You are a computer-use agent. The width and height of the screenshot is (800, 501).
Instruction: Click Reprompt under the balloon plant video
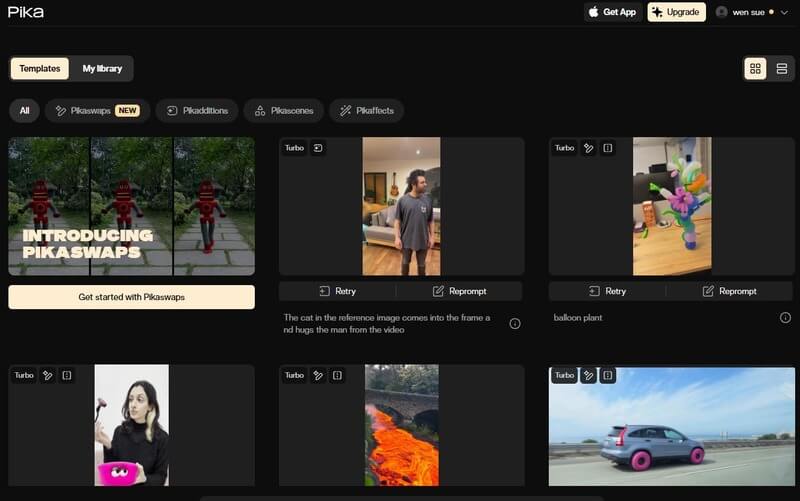pyautogui.click(x=730, y=291)
